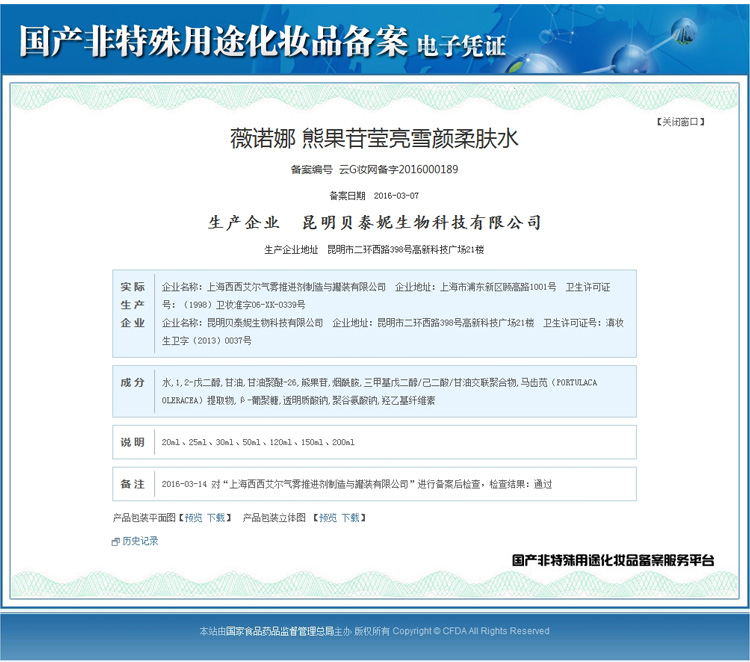Click ingredient list starting with 水,1,2-戊二醇
This screenshot has height=662, width=750.
[x=379, y=391]
